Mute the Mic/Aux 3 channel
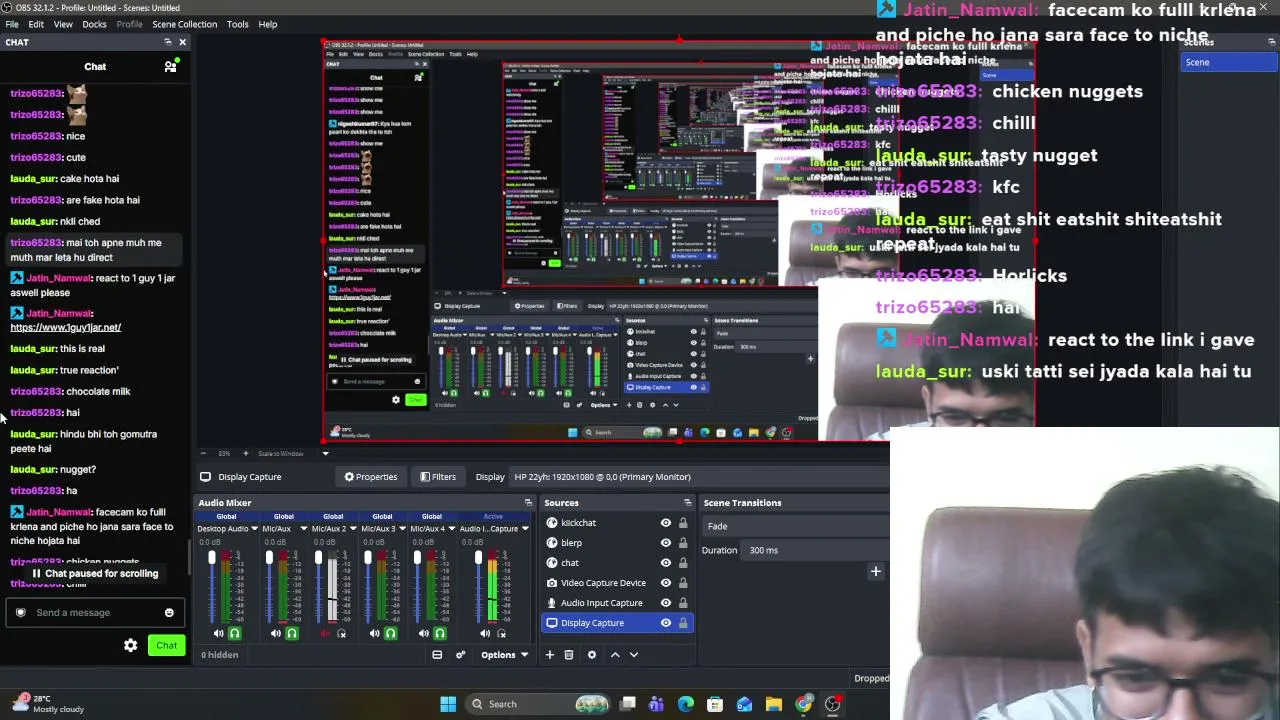 [374, 633]
